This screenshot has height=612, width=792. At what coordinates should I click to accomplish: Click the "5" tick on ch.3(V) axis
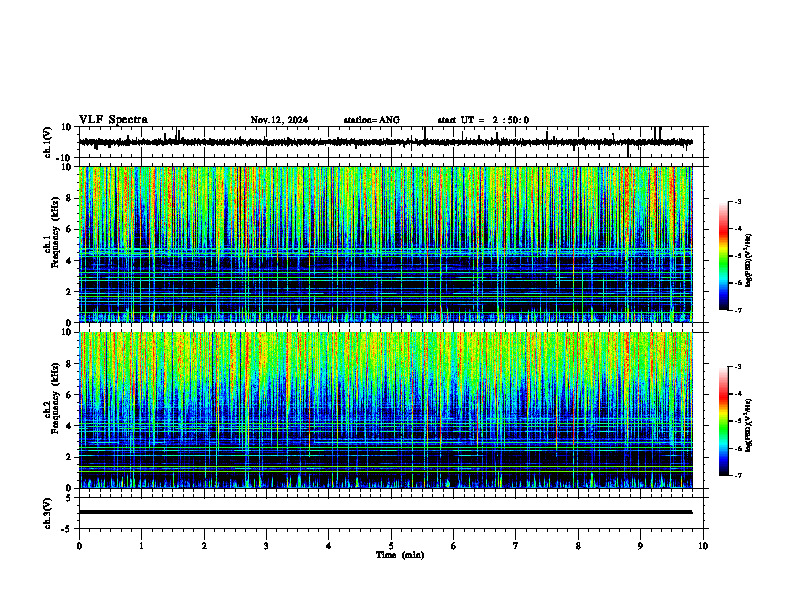pos(69,498)
